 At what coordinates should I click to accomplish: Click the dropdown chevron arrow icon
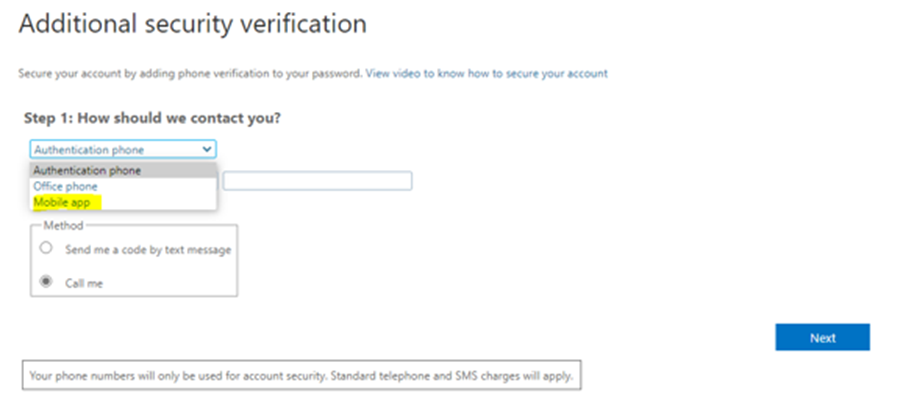(207, 150)
